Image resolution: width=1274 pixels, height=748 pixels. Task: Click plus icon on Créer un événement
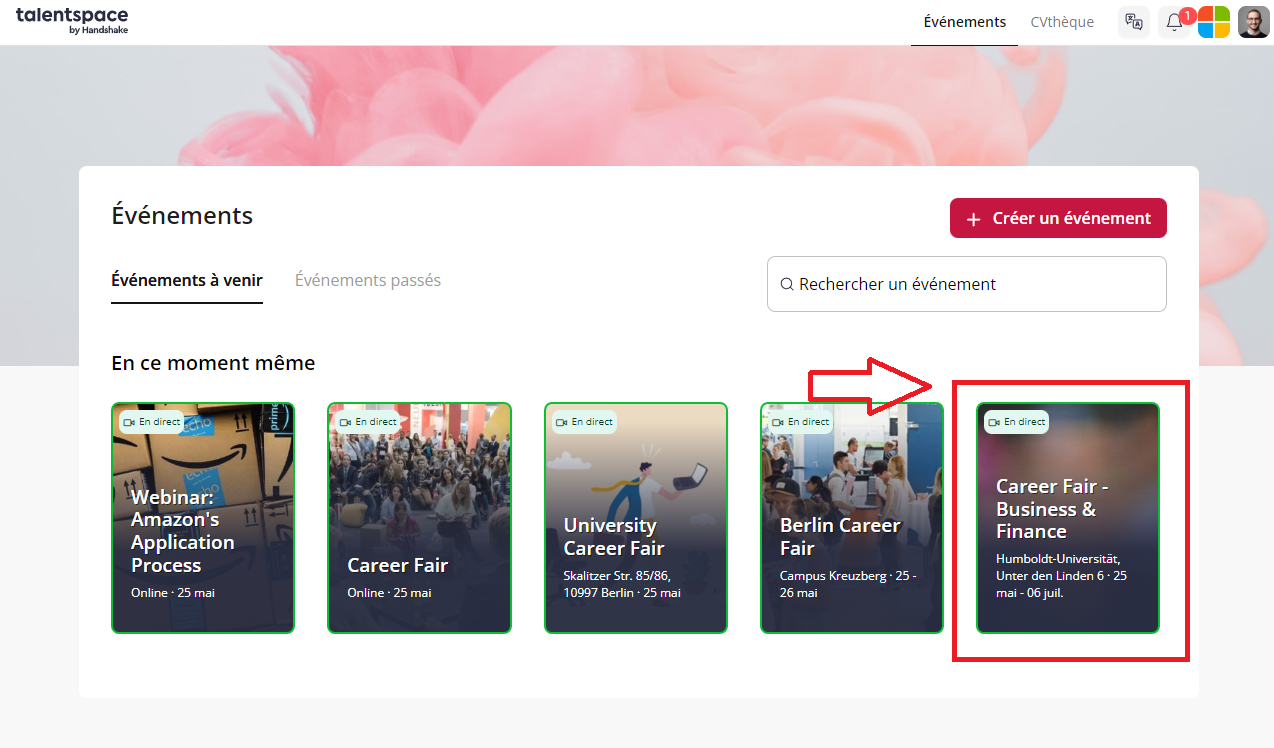973,219
